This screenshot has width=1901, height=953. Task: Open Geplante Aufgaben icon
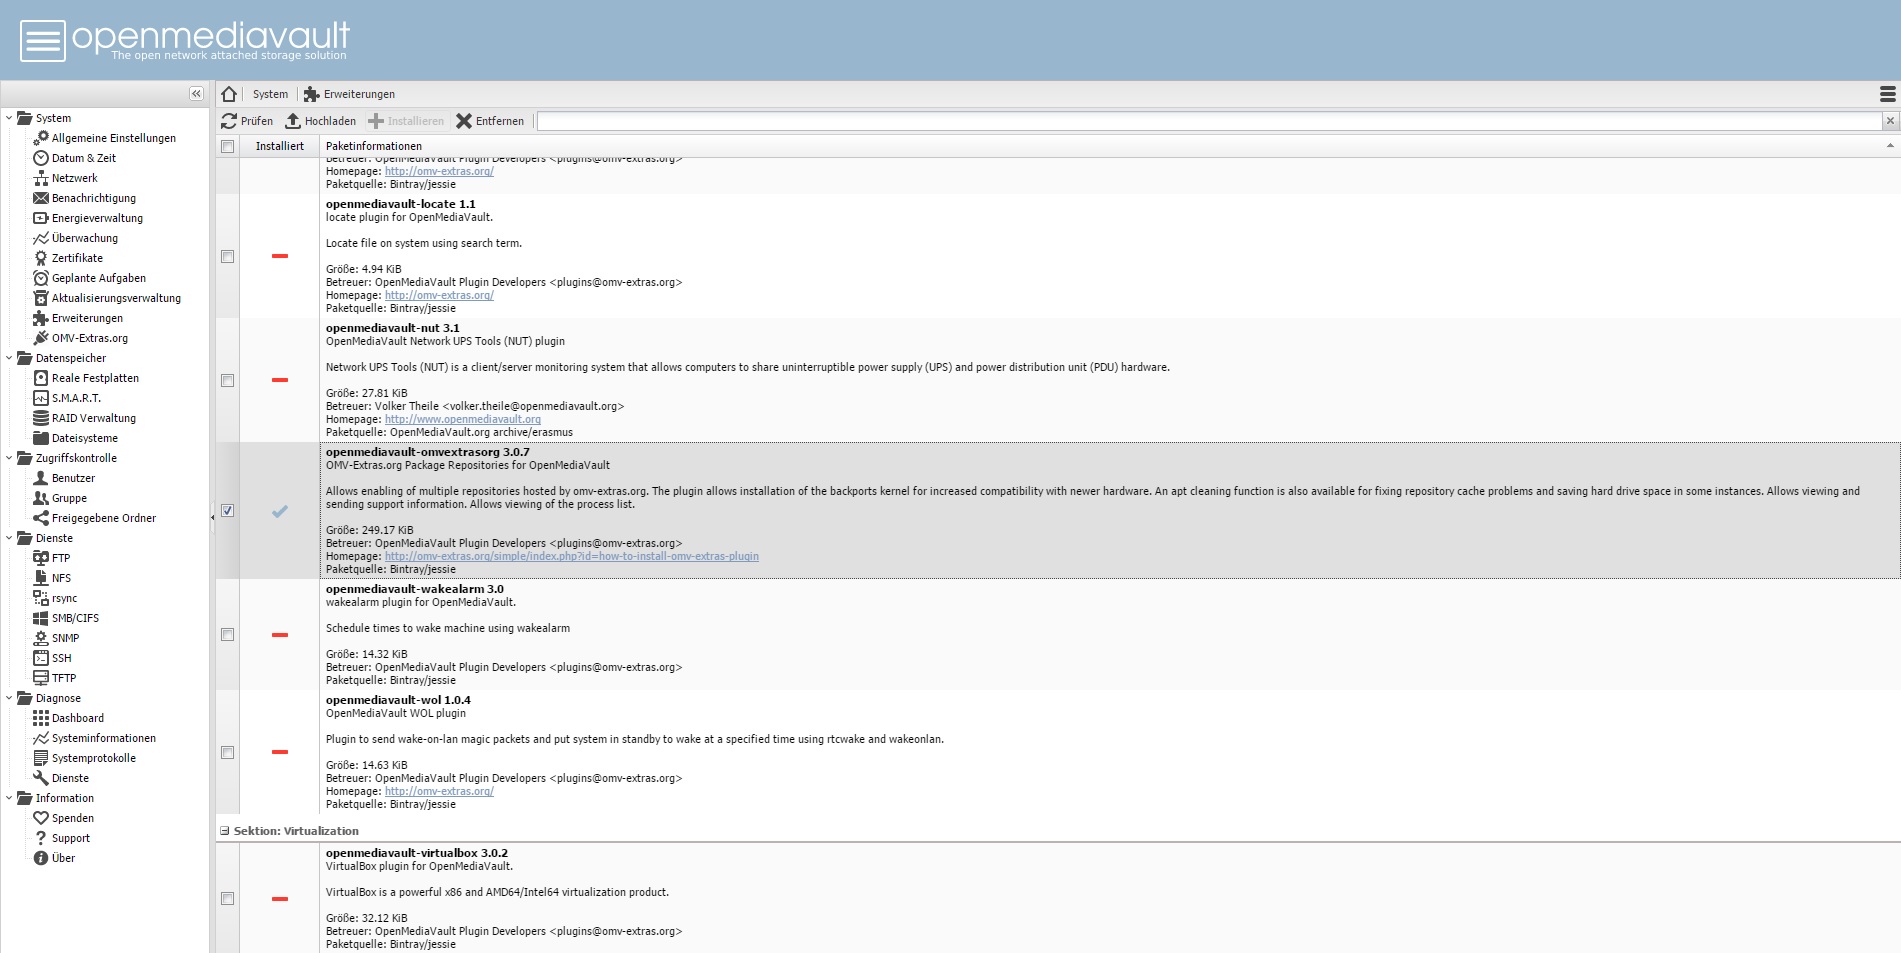(41, 278)
